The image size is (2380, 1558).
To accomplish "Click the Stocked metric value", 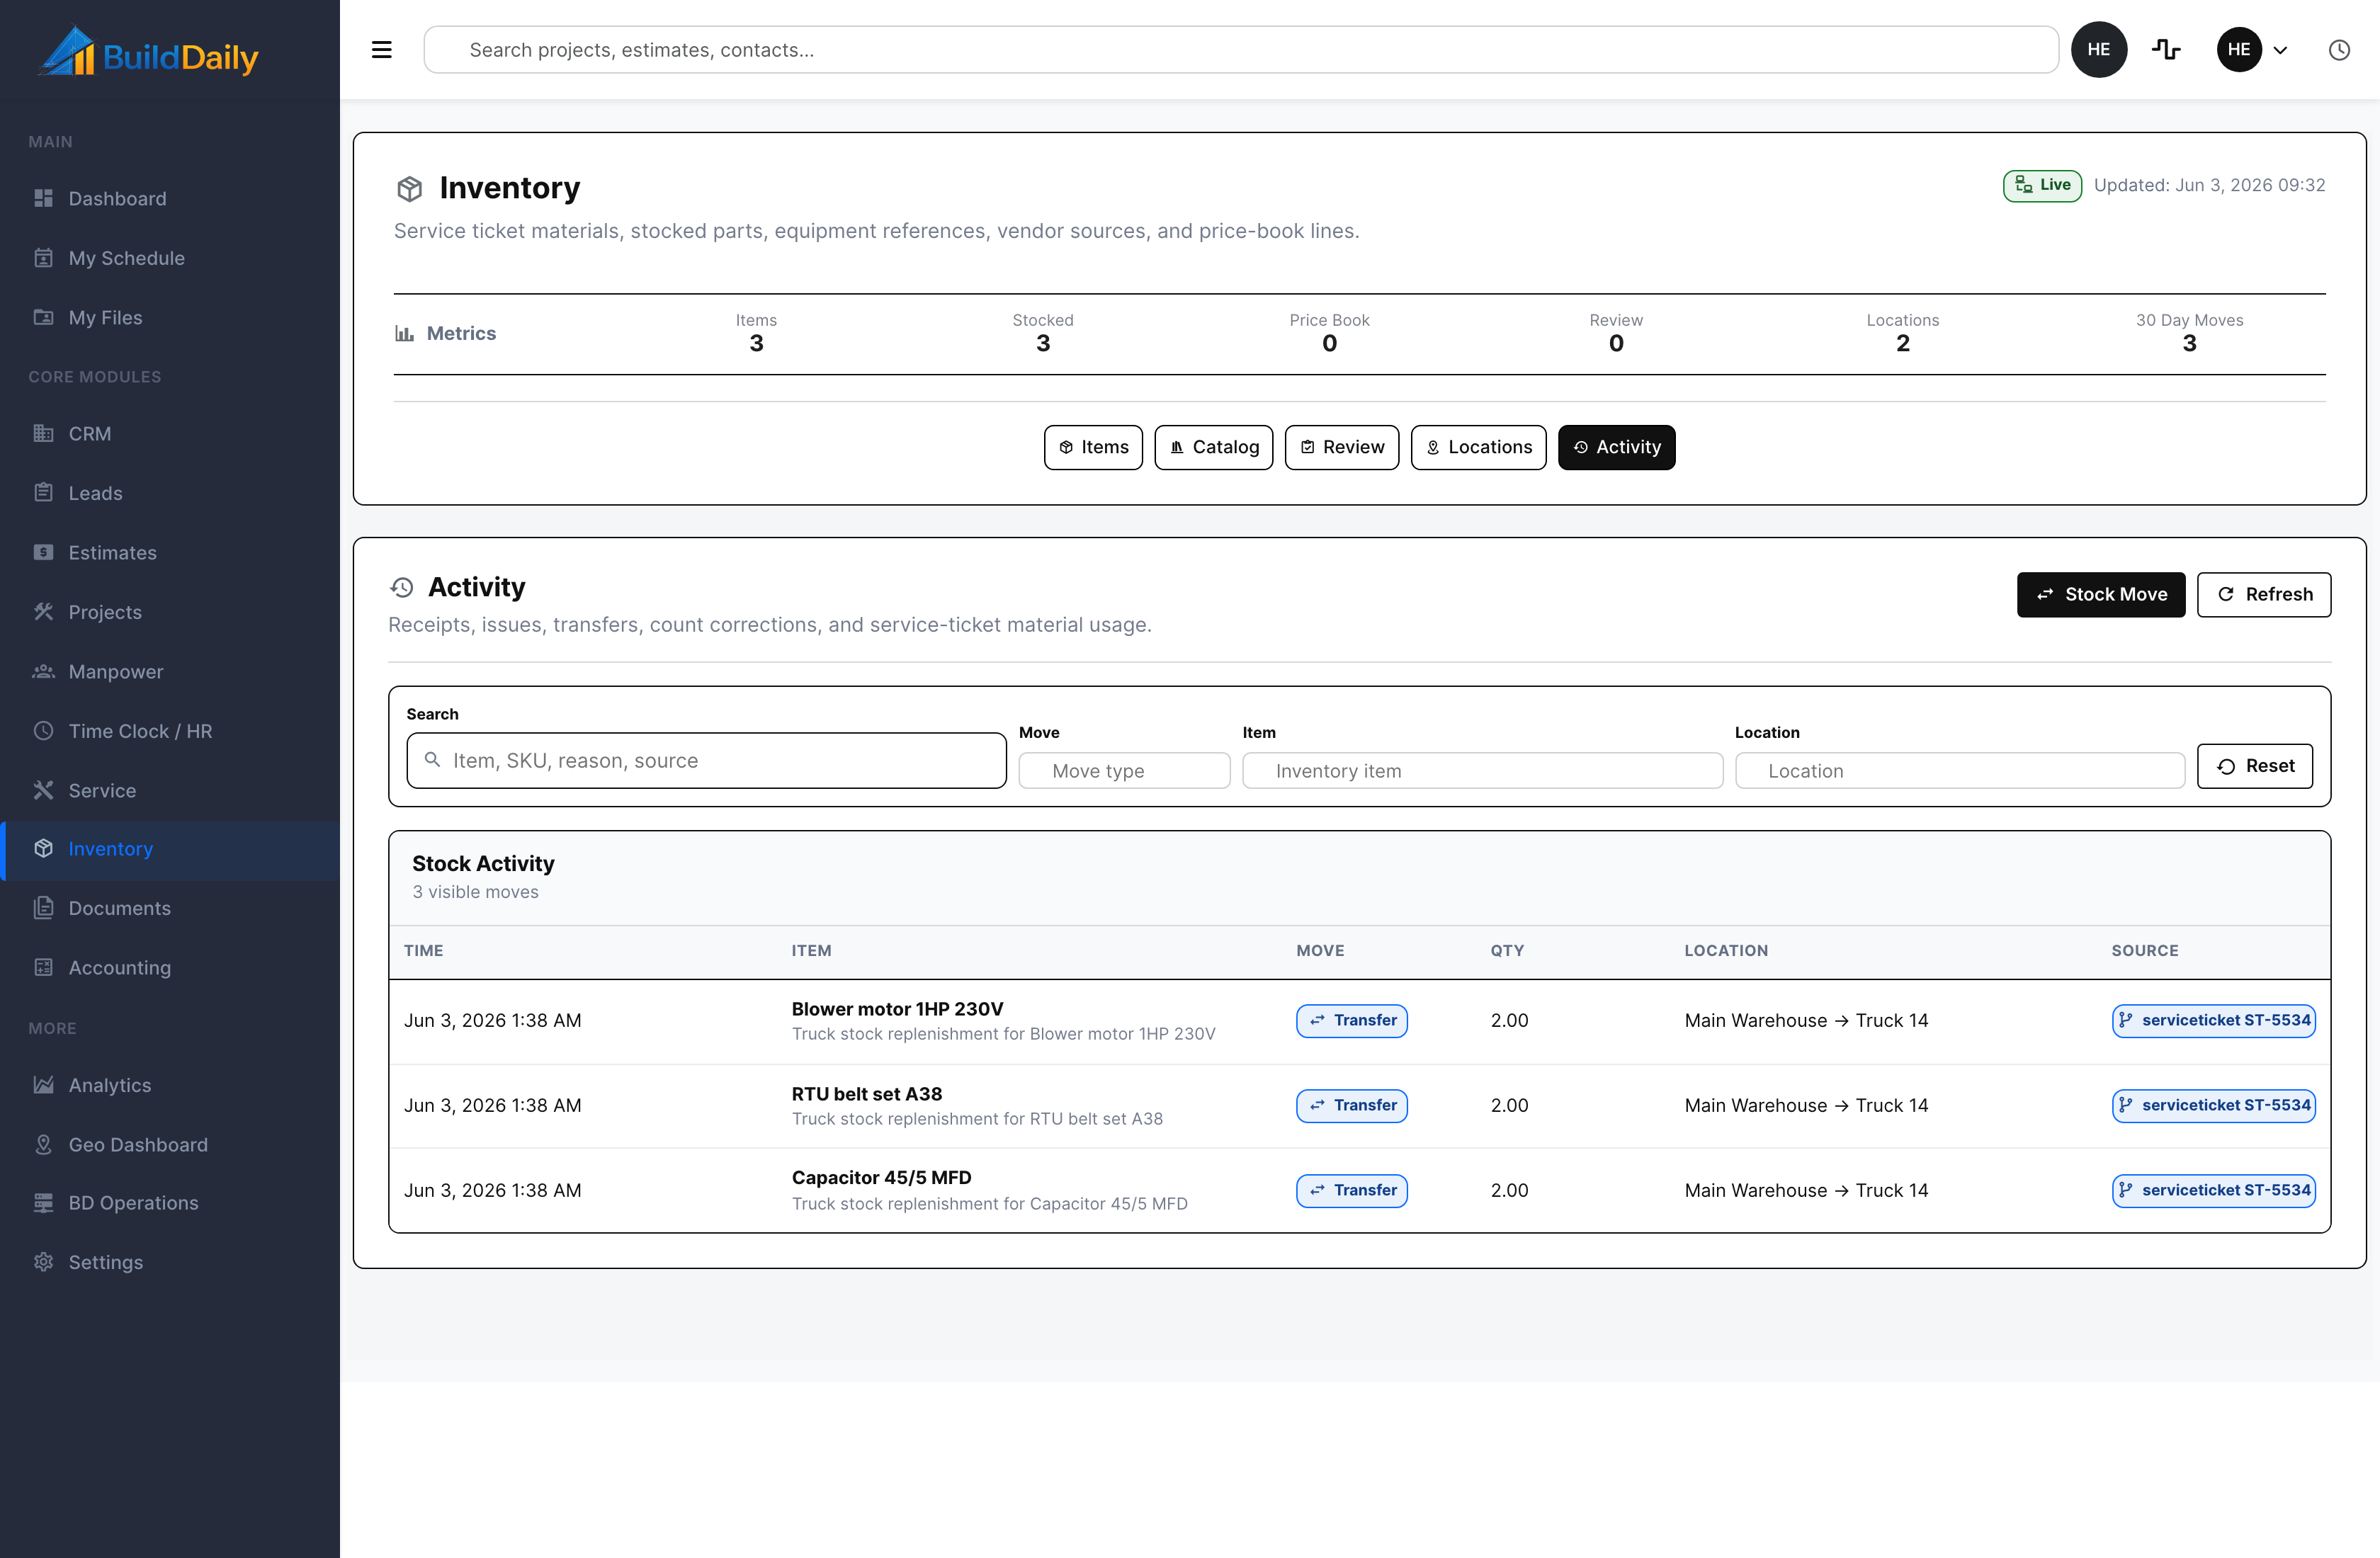I will 1042,344.
